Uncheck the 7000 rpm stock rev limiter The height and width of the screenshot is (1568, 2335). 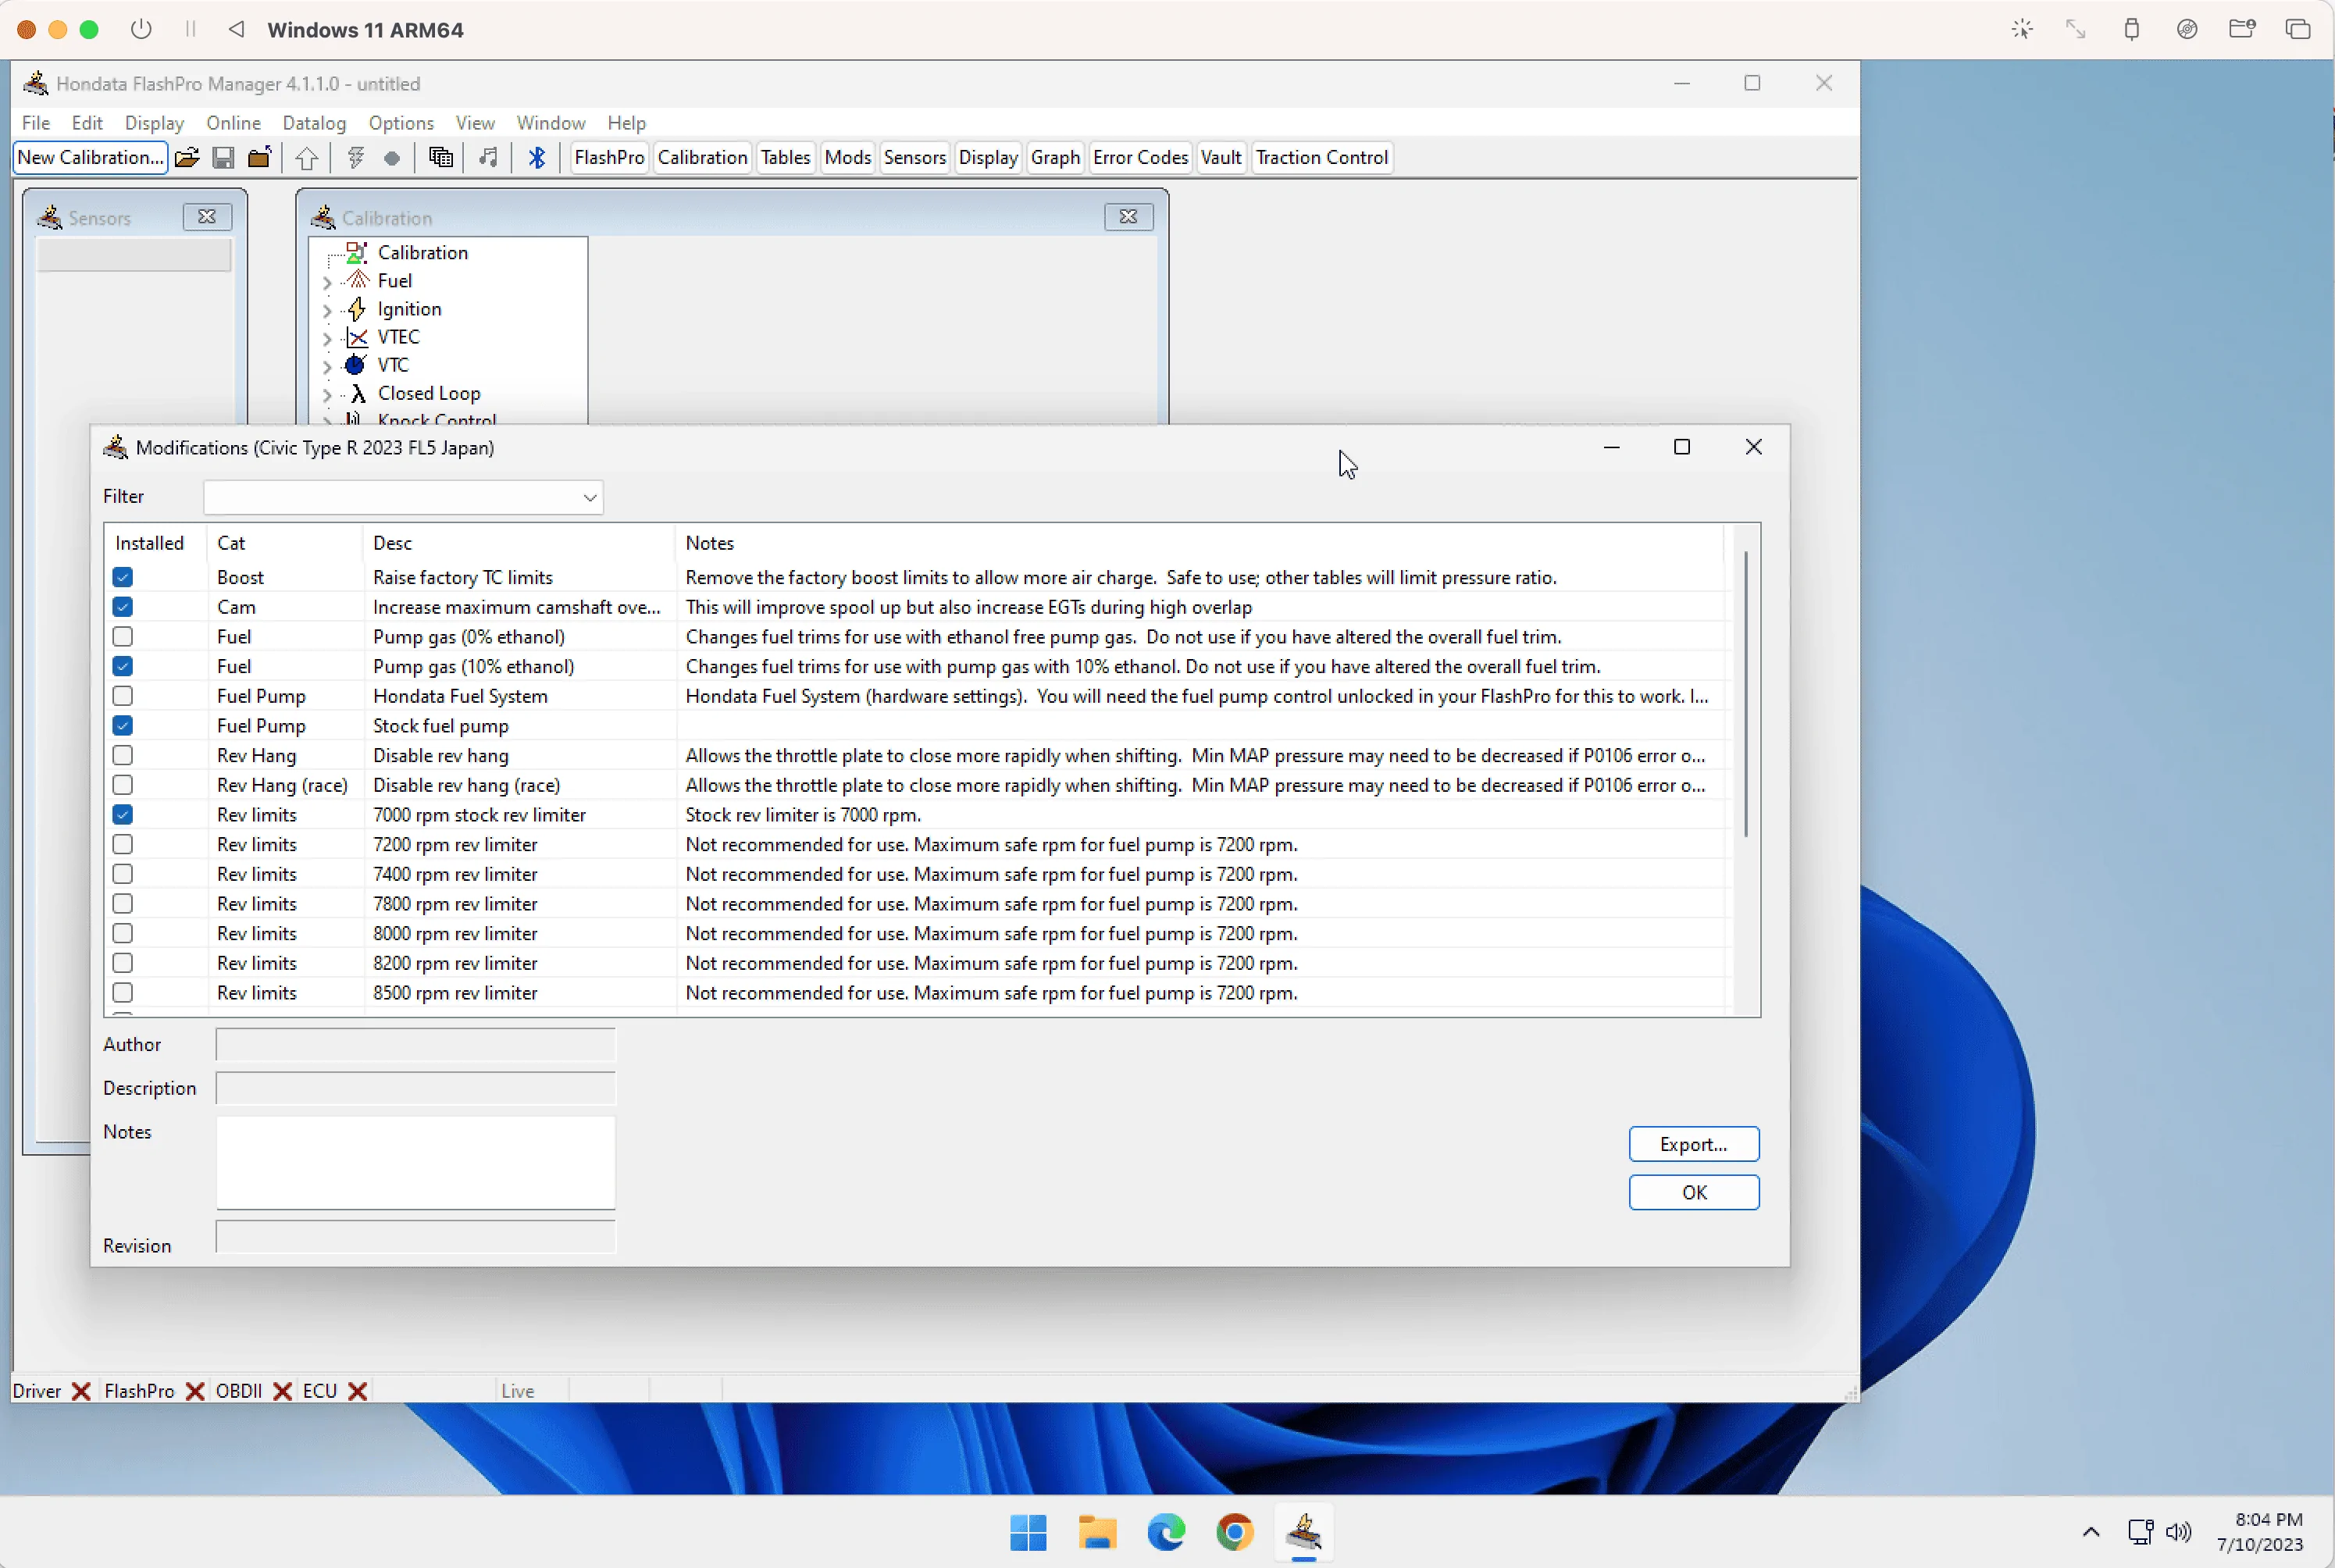tap(123, 815)
